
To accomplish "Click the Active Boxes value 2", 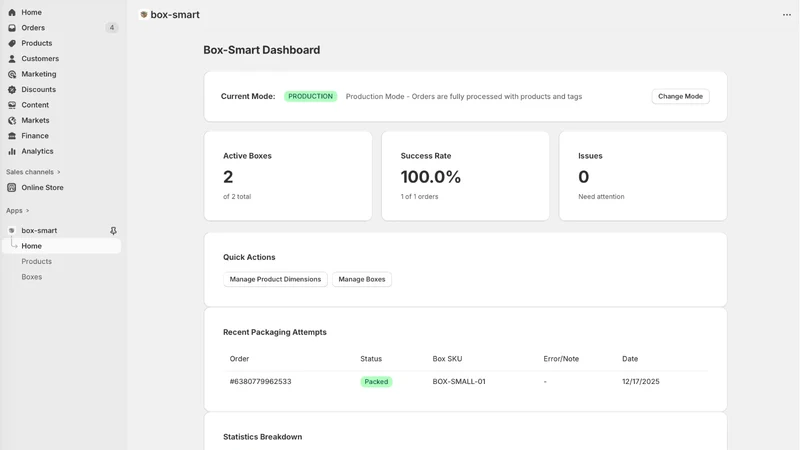I will click(x=228, y=177).
